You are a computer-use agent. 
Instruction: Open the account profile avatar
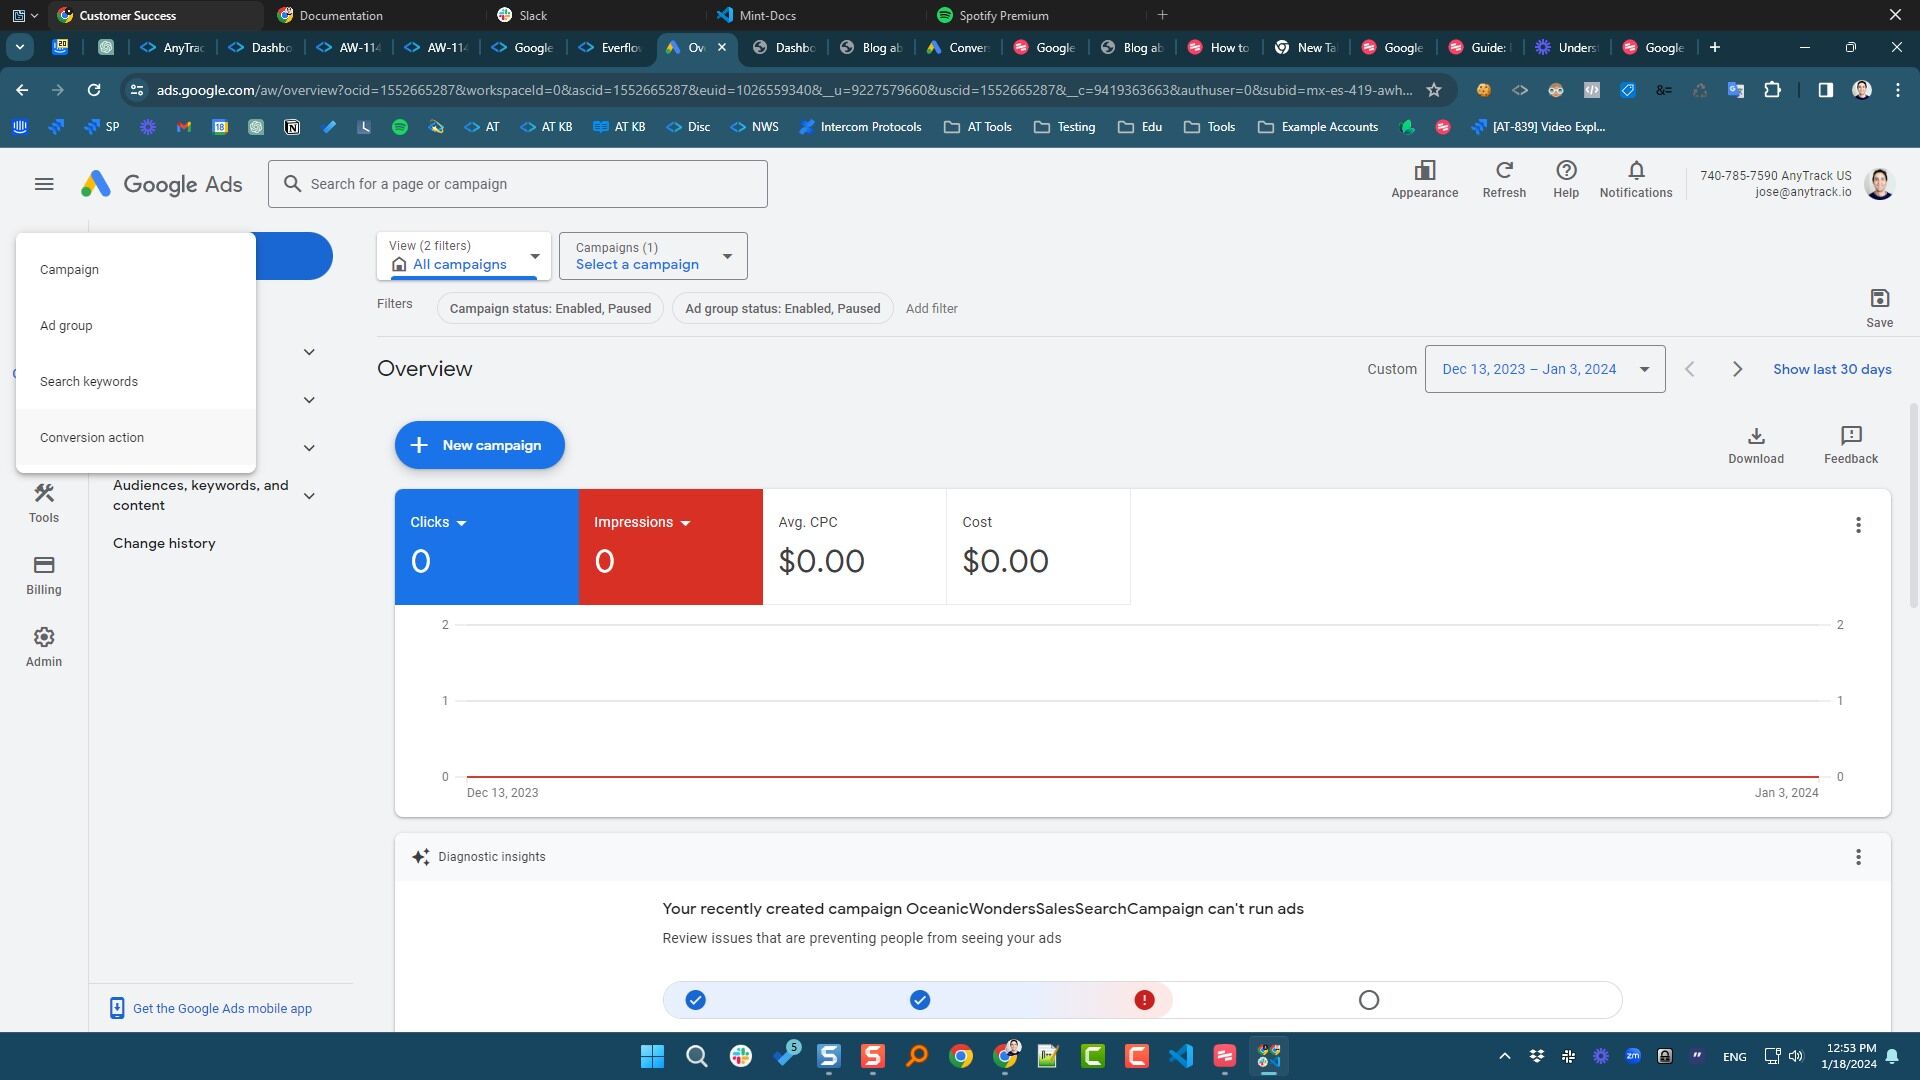(x=1879, y=184)
